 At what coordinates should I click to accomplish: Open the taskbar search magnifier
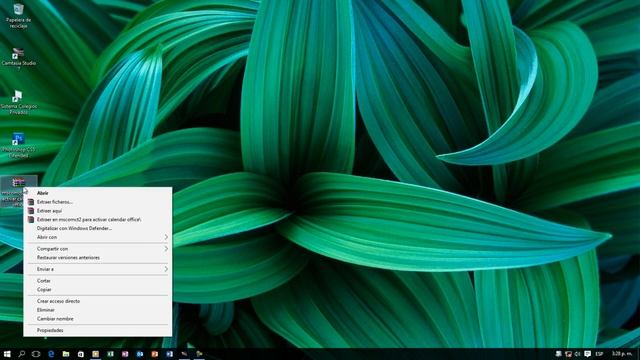click(22, 354)
